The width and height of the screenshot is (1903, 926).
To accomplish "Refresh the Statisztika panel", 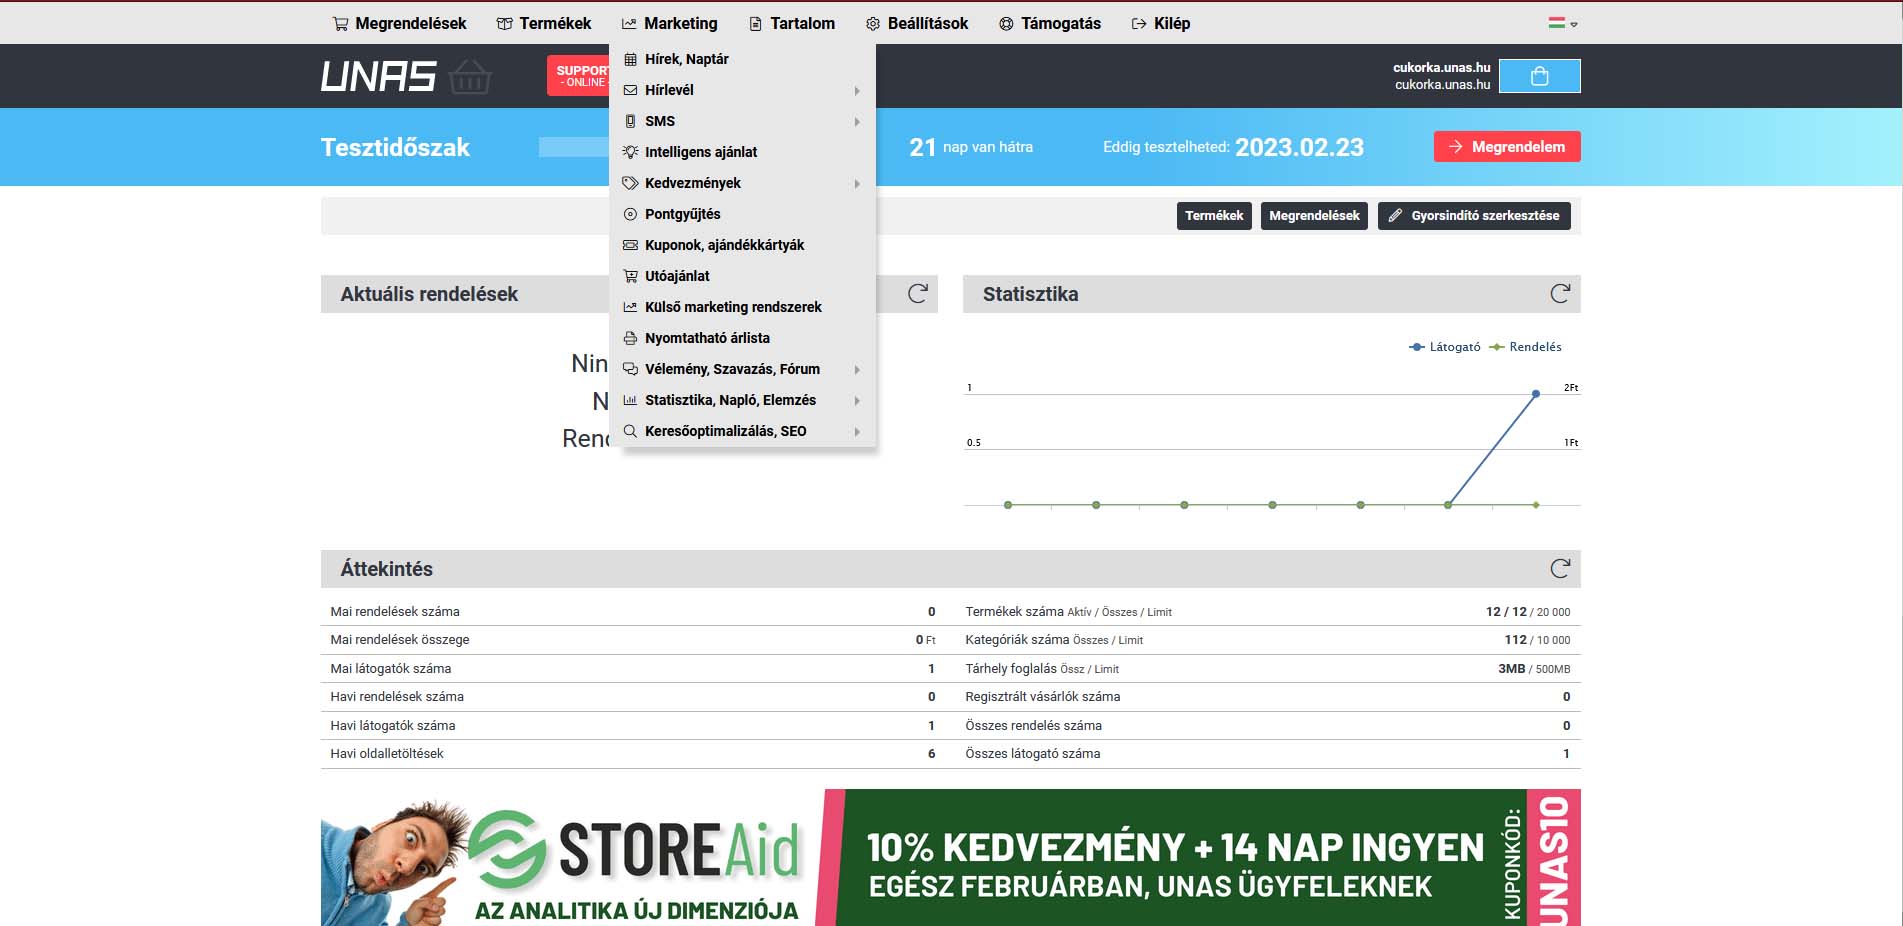I will [x=1559, y=294].
